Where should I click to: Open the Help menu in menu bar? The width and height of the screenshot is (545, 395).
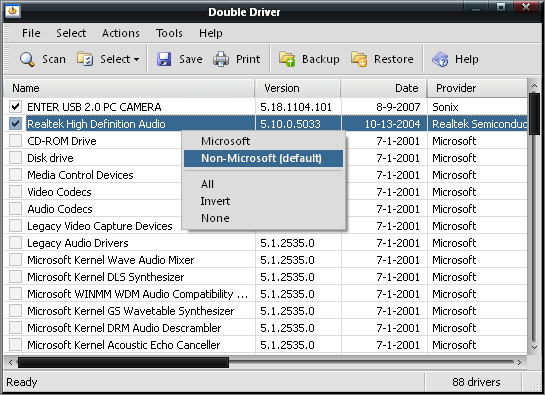tap(211, 33)
